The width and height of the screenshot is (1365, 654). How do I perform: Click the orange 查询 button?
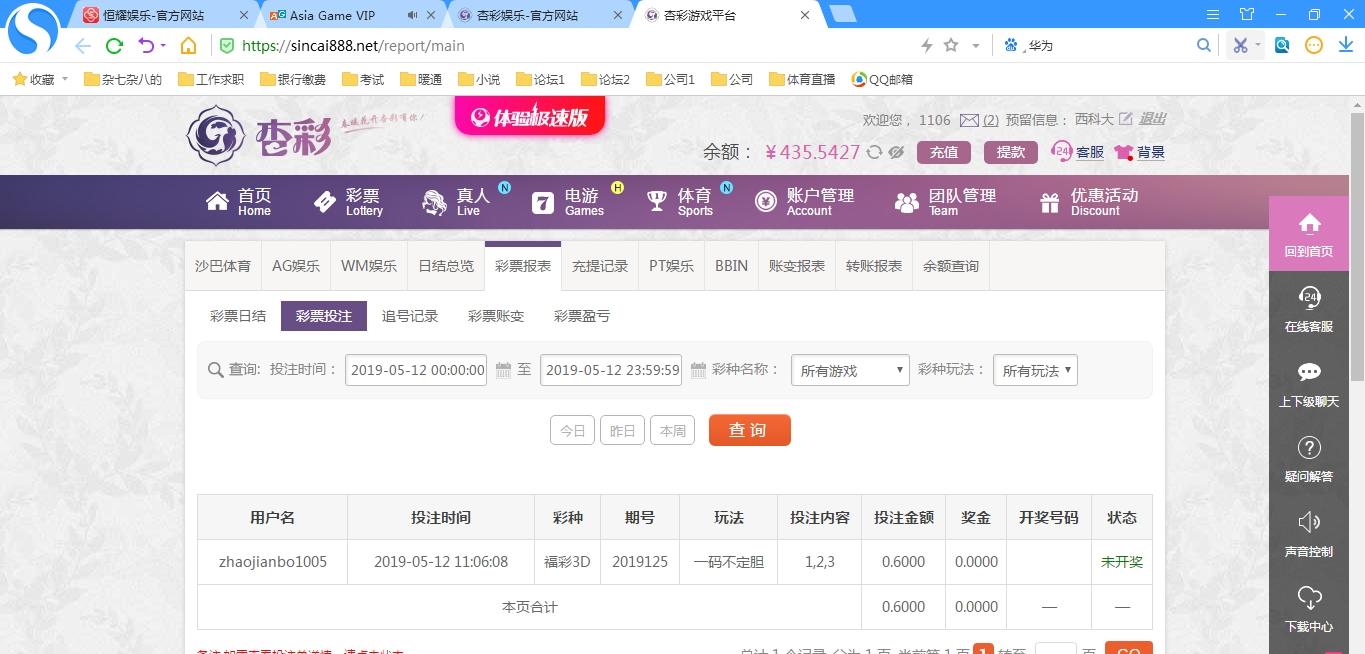pyautogui.click(x=750, y=430)
